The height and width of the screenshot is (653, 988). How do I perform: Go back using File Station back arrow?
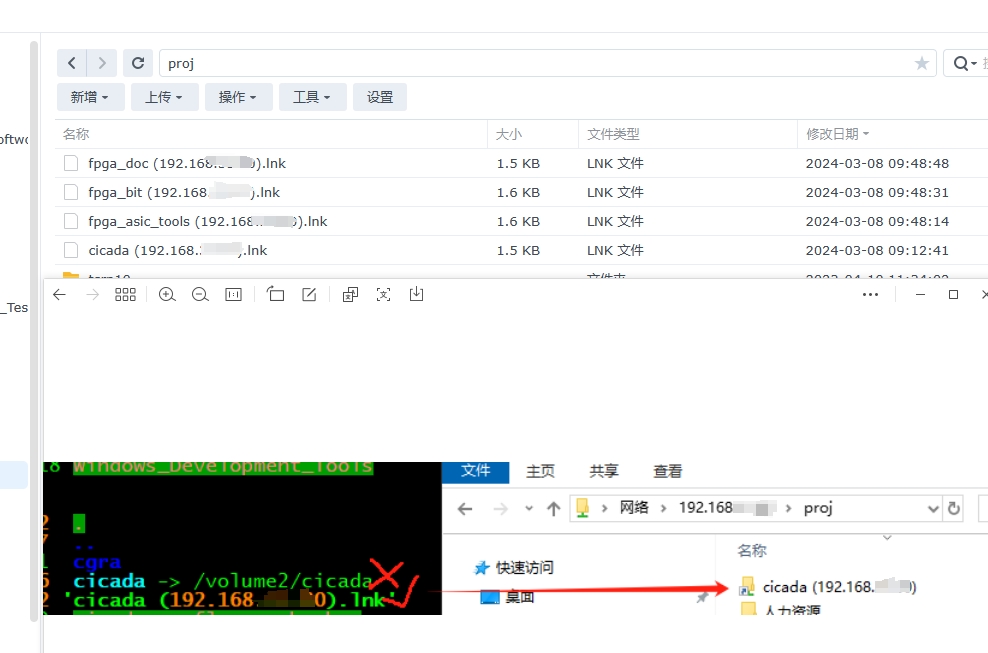[72, 63]
